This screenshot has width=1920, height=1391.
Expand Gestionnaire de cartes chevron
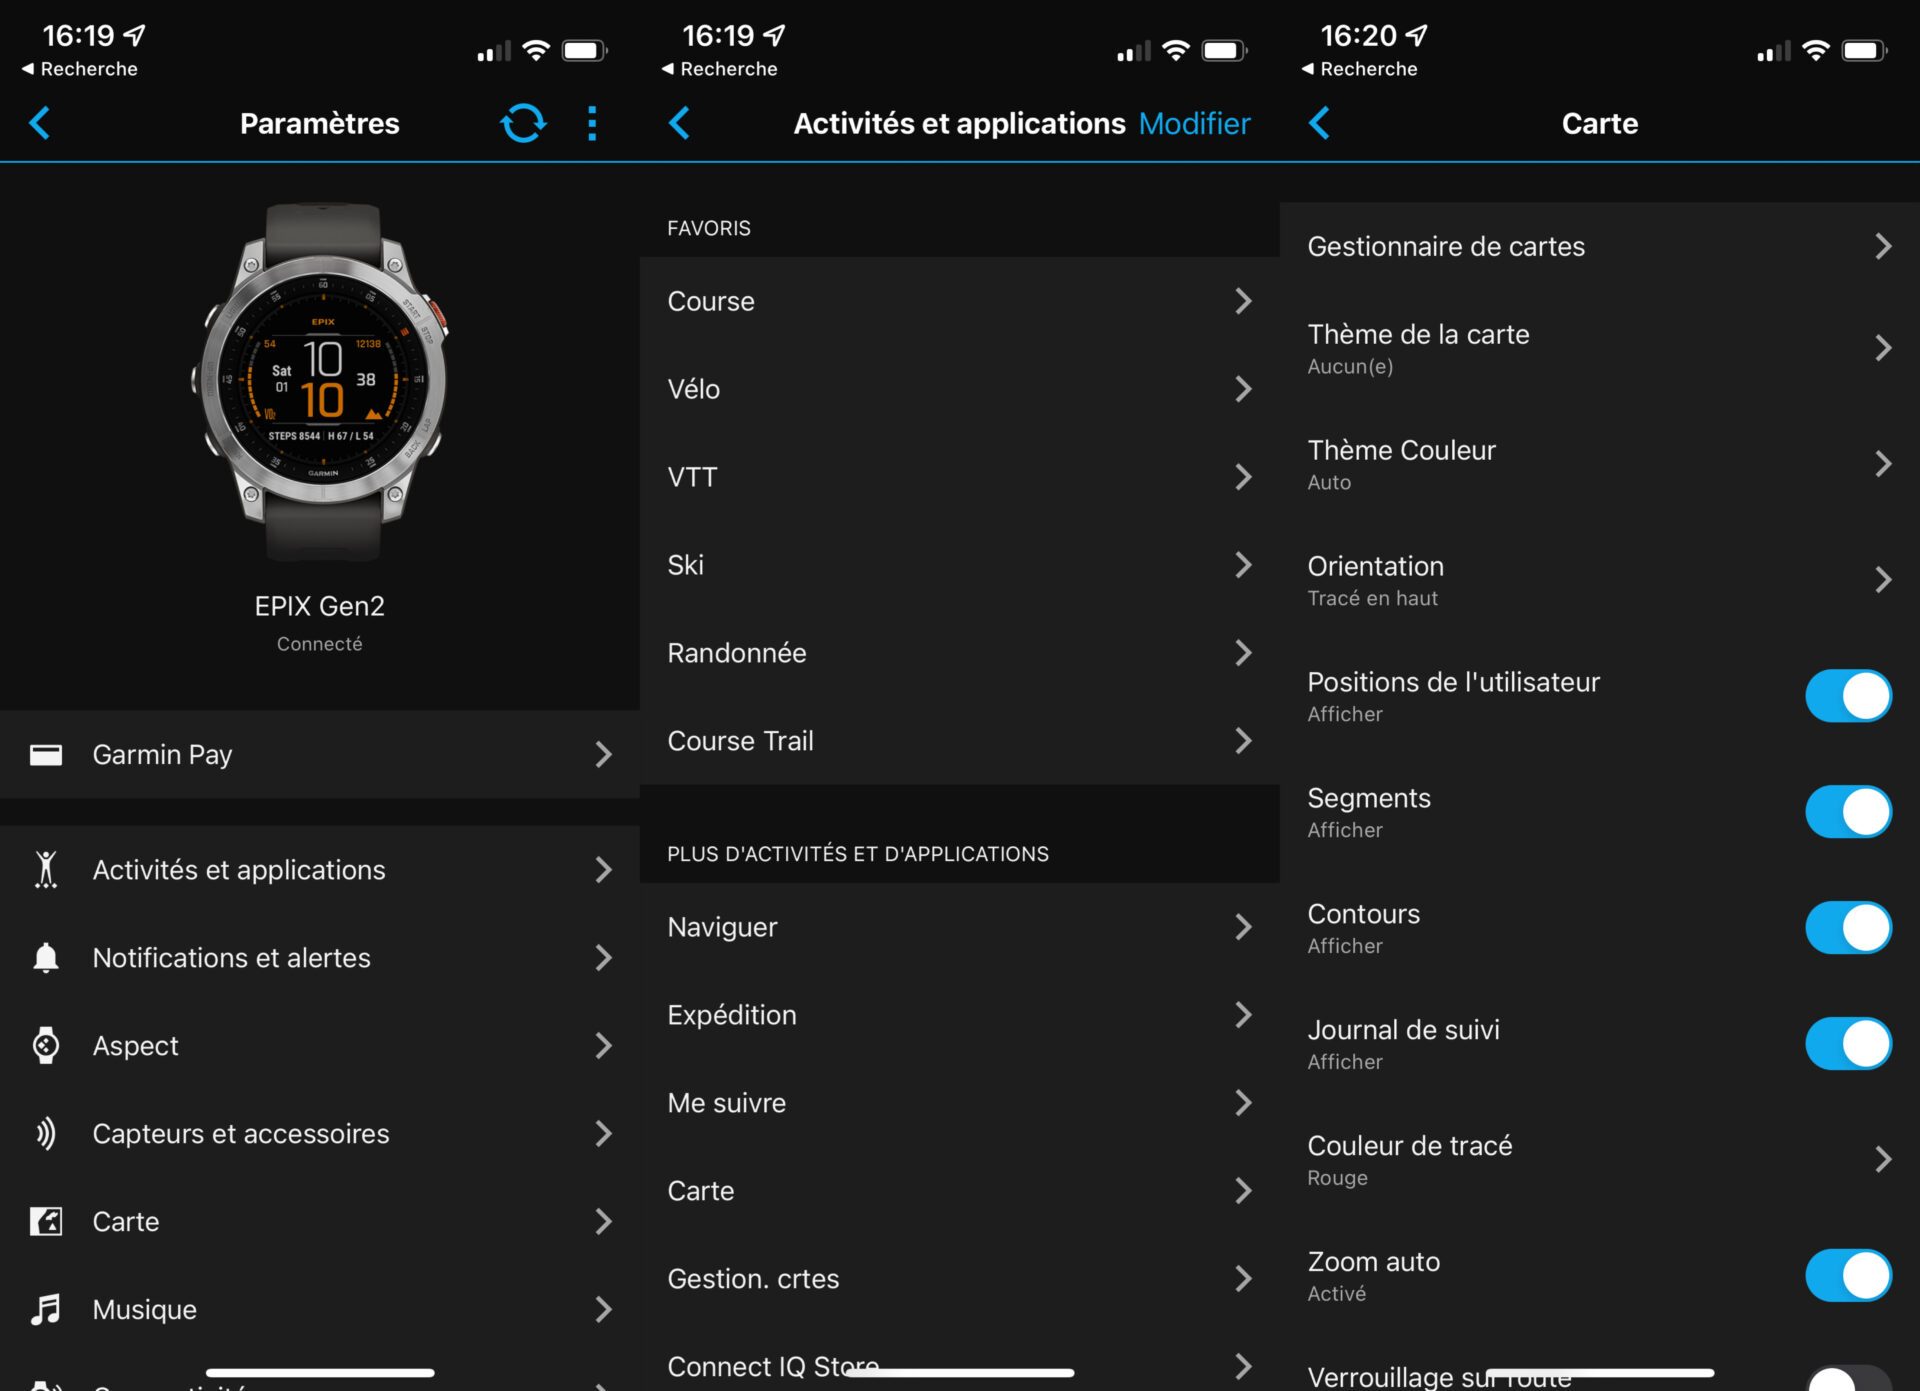tap(1883, 246)
